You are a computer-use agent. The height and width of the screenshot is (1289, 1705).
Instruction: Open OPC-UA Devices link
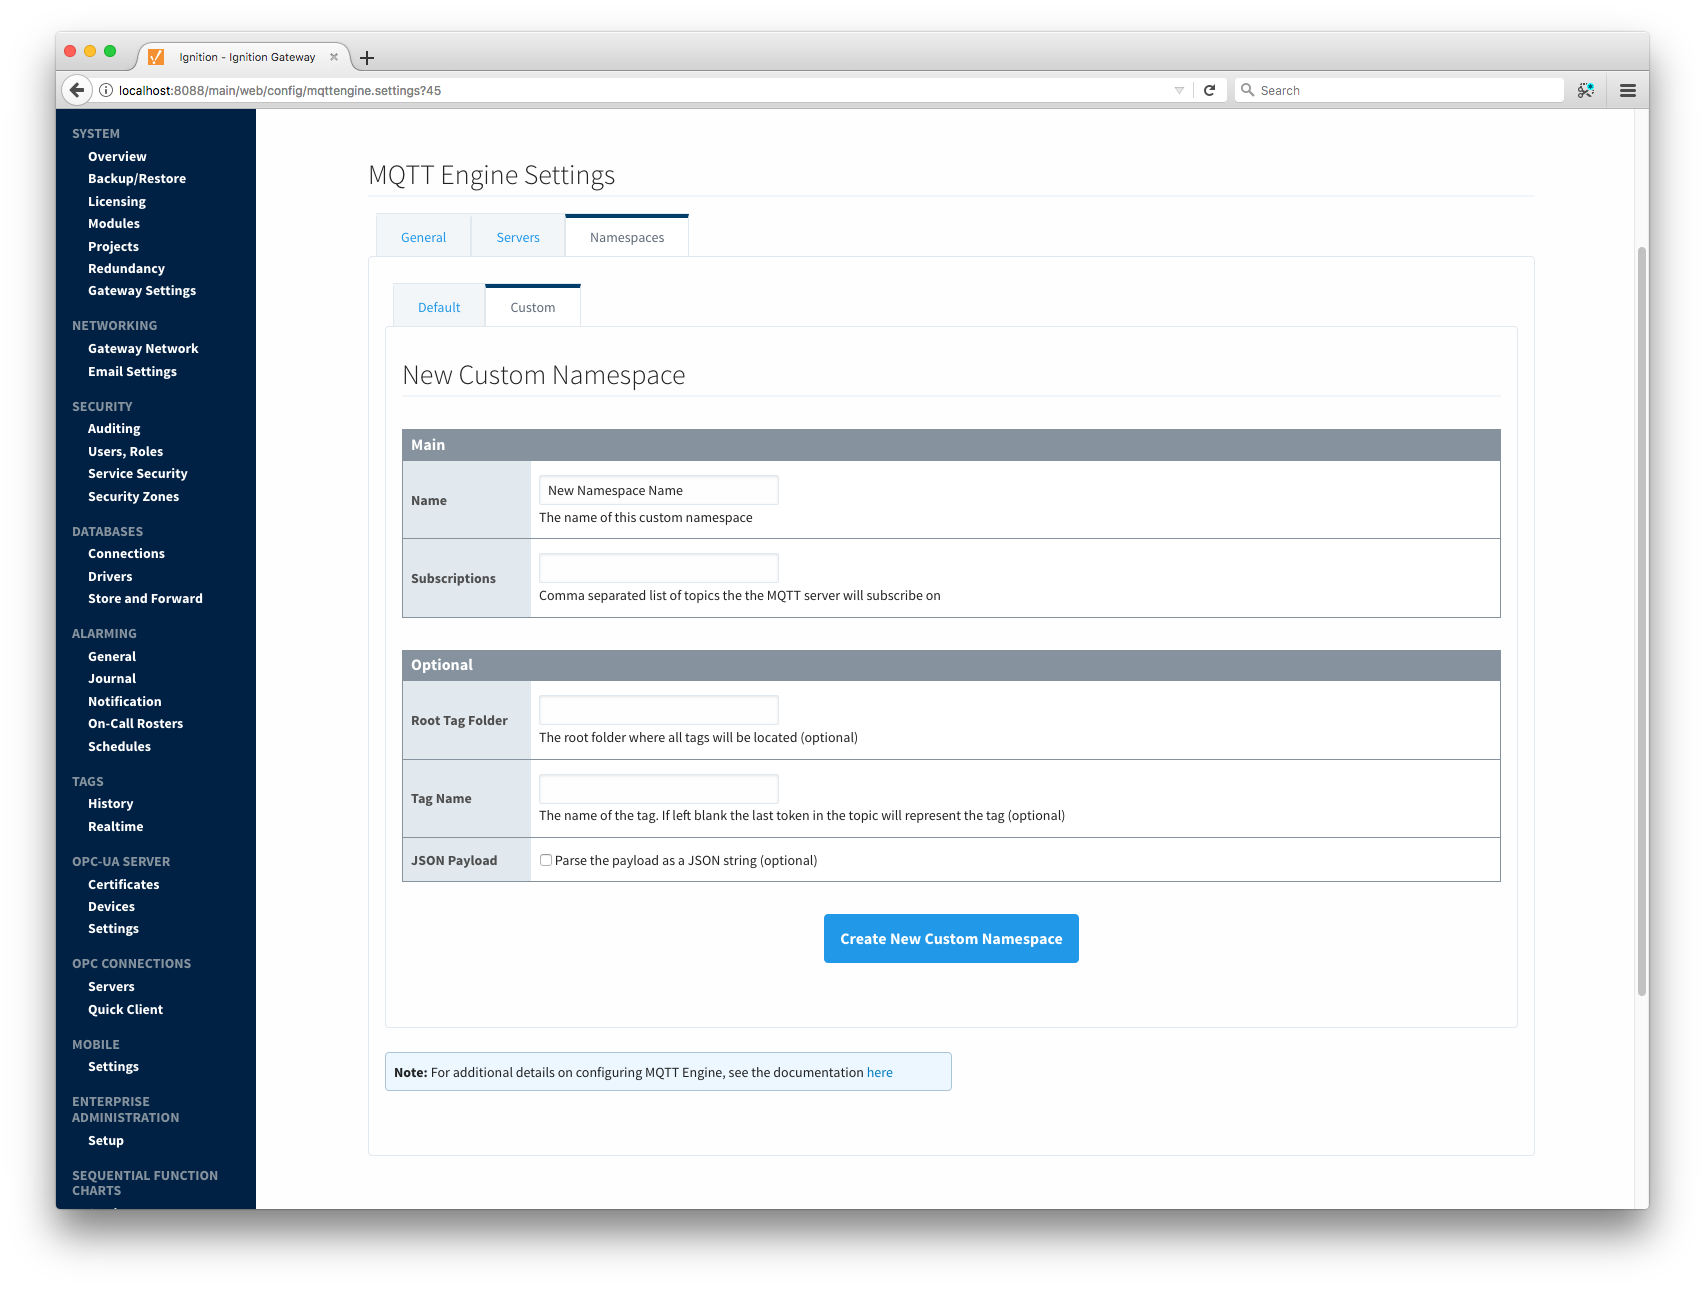(x=111, y=906)
